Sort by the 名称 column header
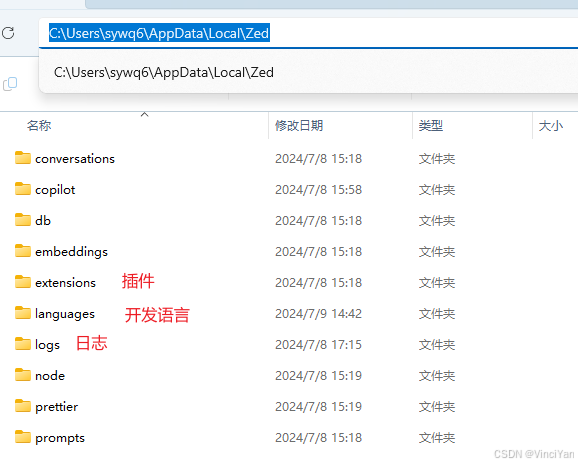 [39, 126]
